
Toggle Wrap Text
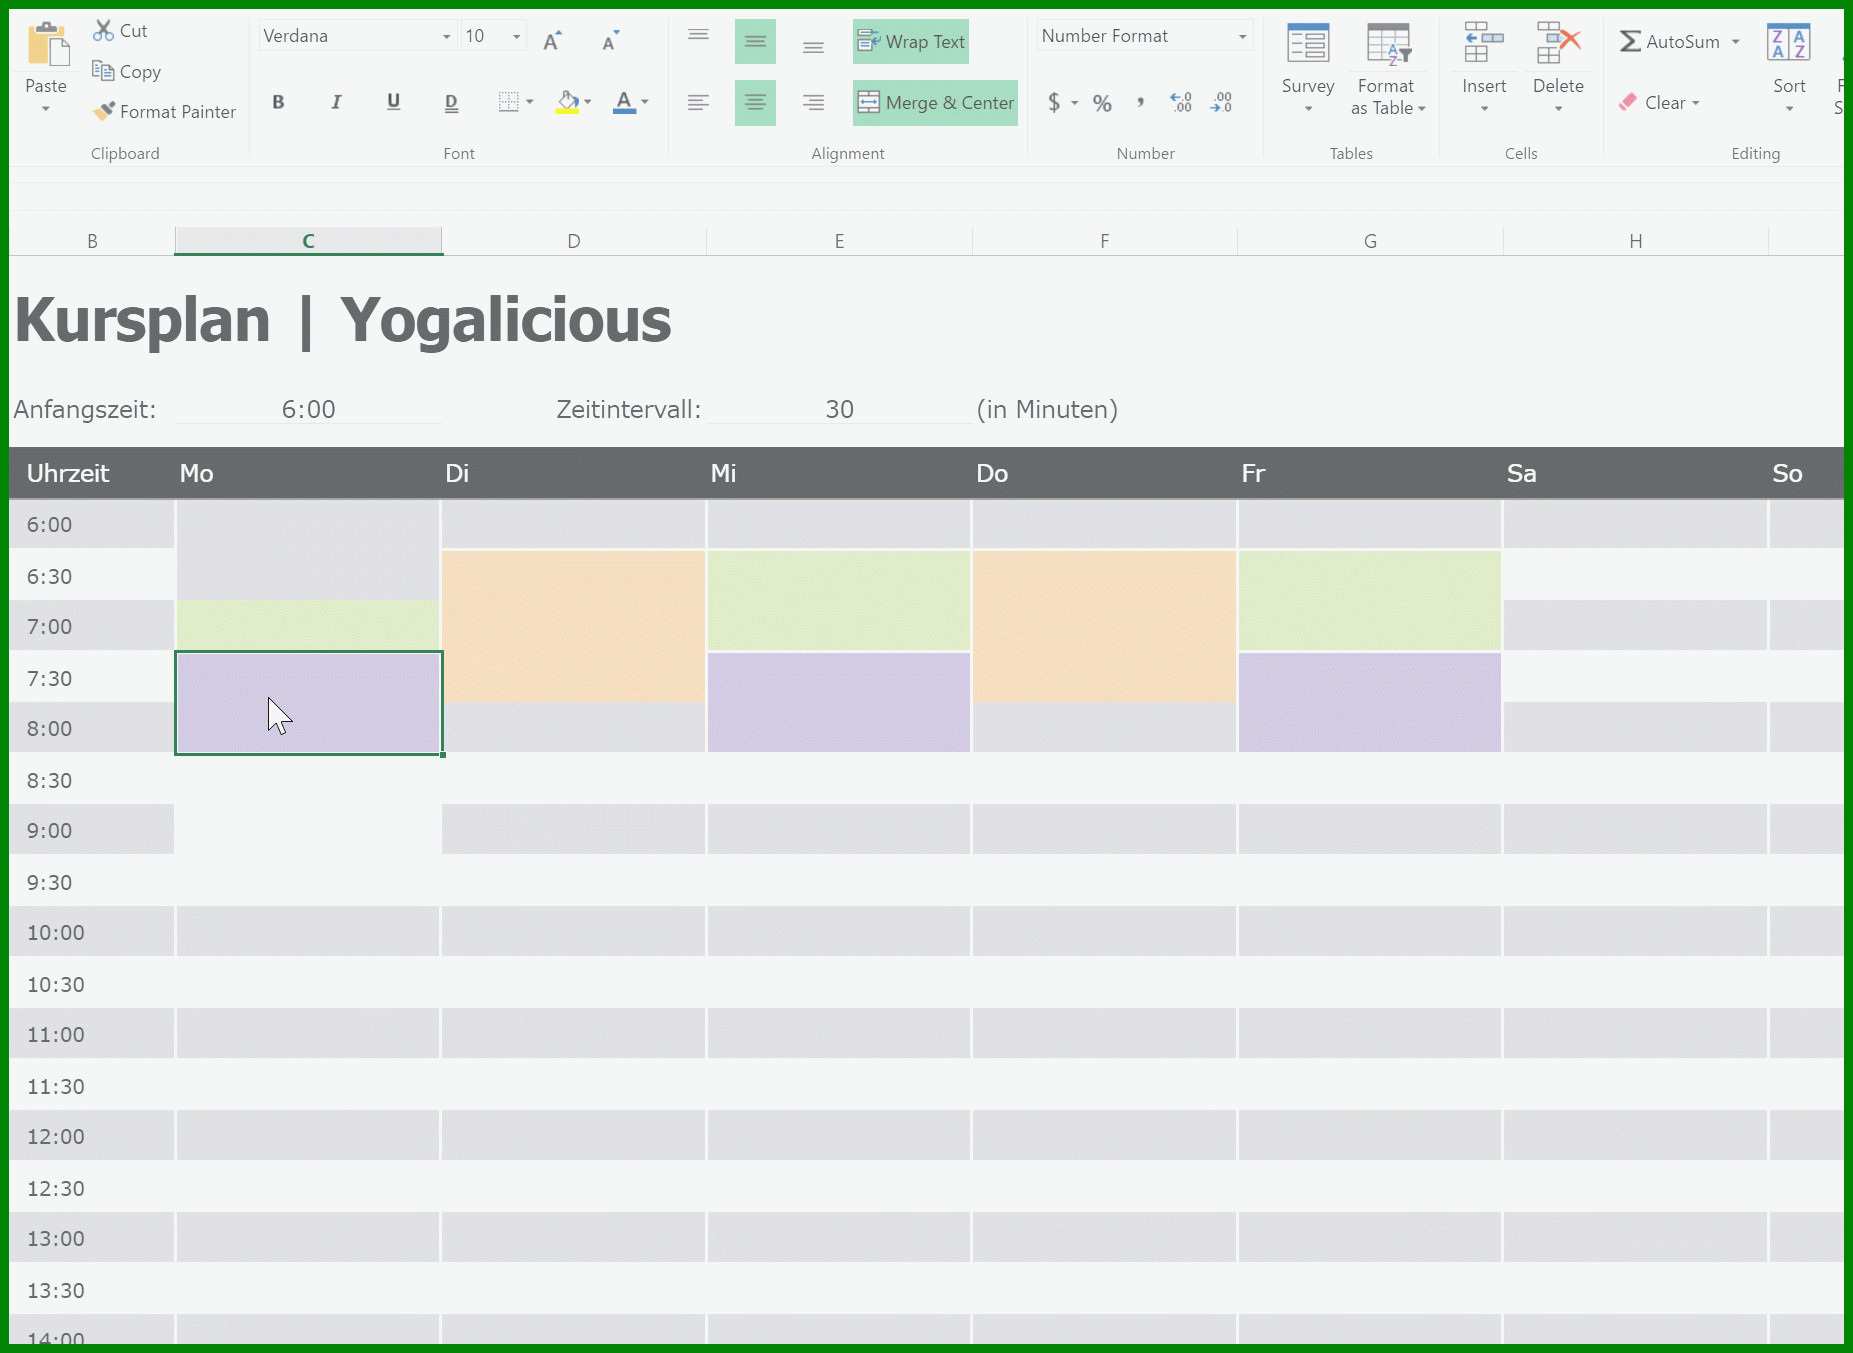[x=911, y=42]
